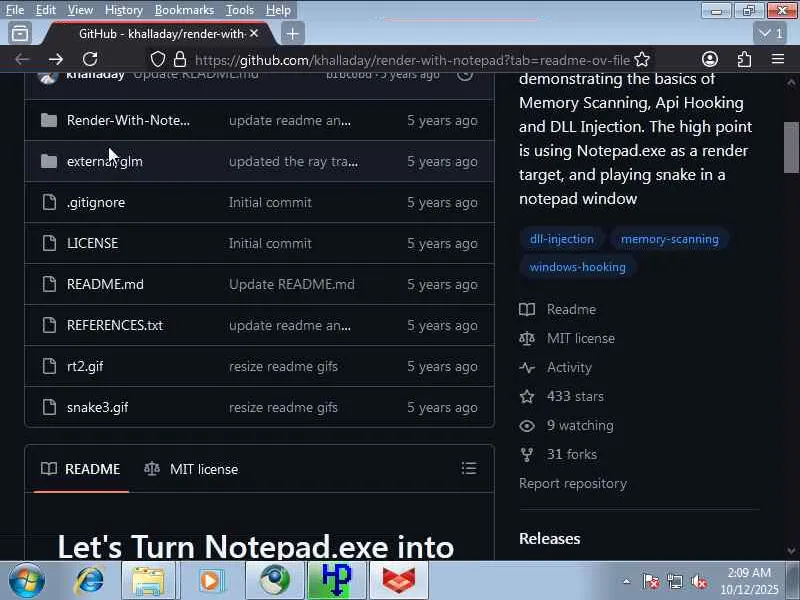Show site security lock info
This screenshot has height=600, width=800.
pyautogui.click(x=180, y=59)
